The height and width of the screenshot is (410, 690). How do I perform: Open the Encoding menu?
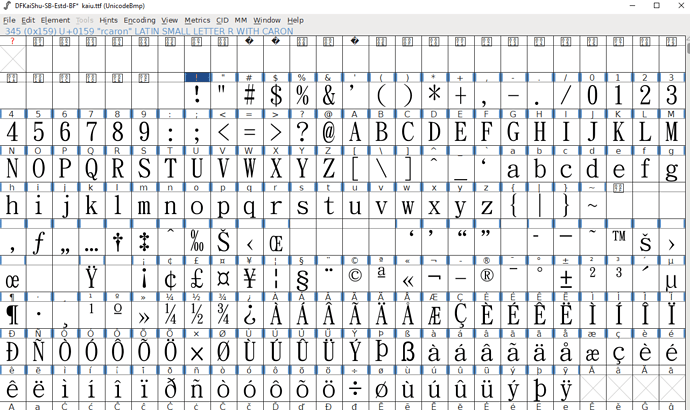click(x=139, y=20)
